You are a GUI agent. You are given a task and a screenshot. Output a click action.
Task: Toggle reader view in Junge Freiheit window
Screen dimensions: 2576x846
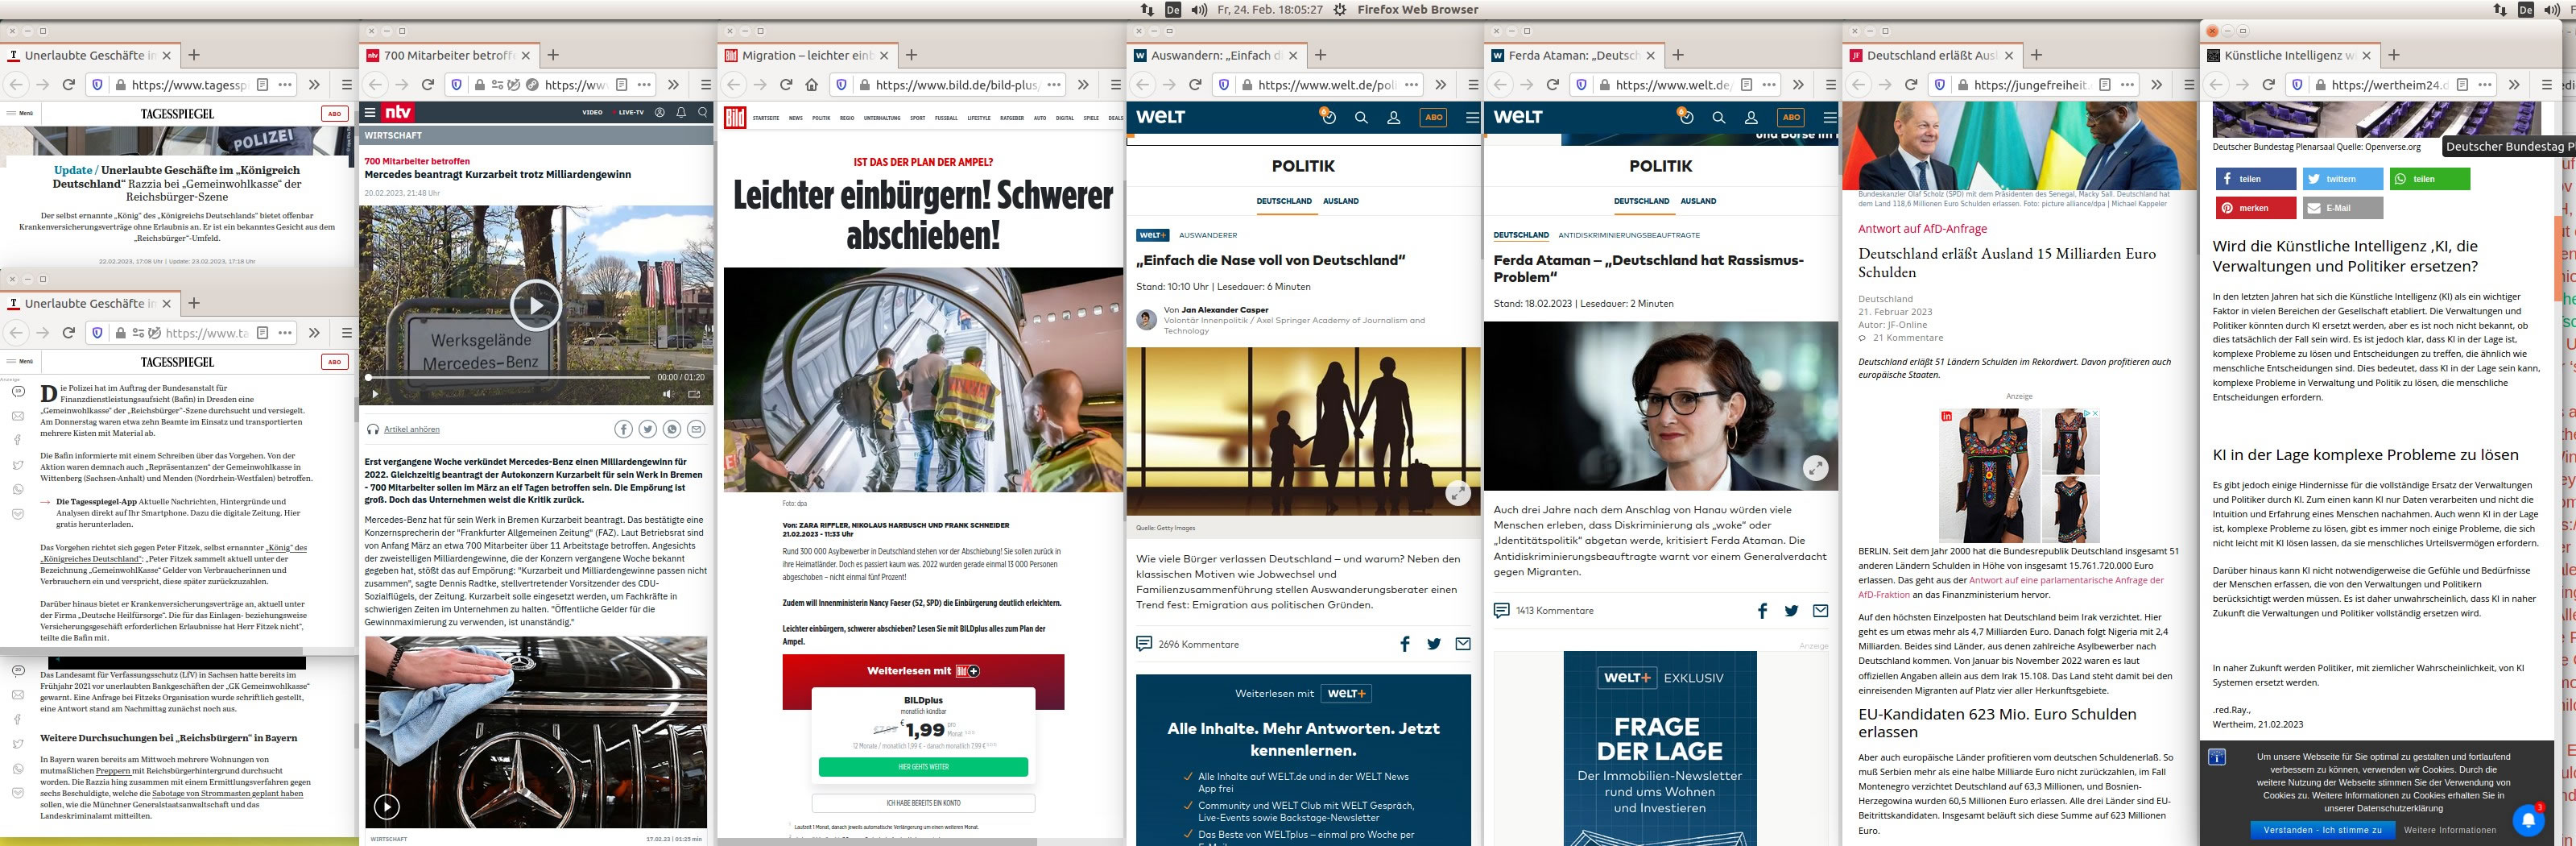[x=2105, y=85]
